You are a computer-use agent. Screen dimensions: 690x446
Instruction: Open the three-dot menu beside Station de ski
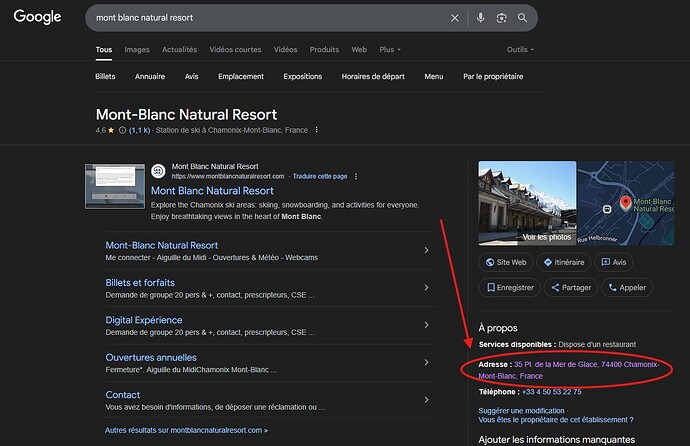point(316,130)
